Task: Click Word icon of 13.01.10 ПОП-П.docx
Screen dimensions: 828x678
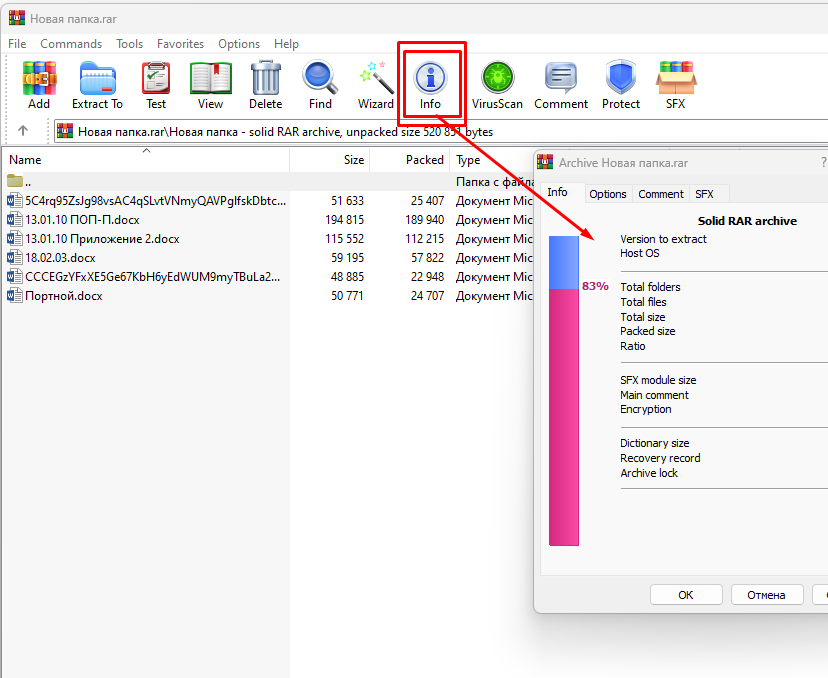Action: (15, 220)
